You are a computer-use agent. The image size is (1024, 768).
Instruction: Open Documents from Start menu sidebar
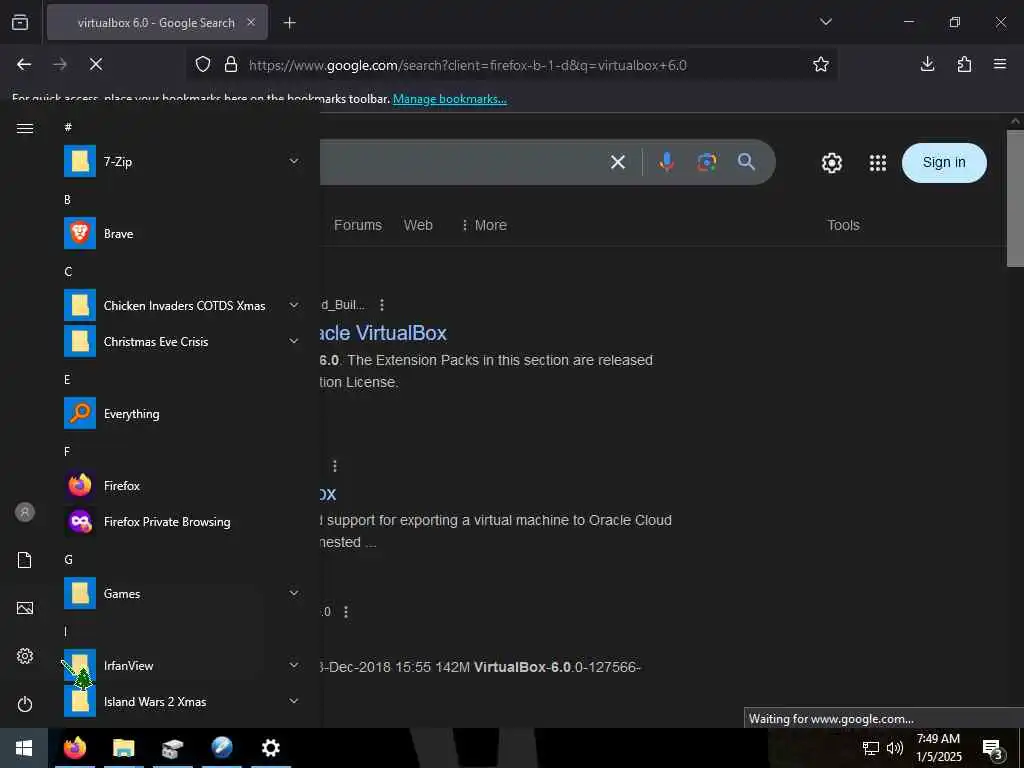25,560
